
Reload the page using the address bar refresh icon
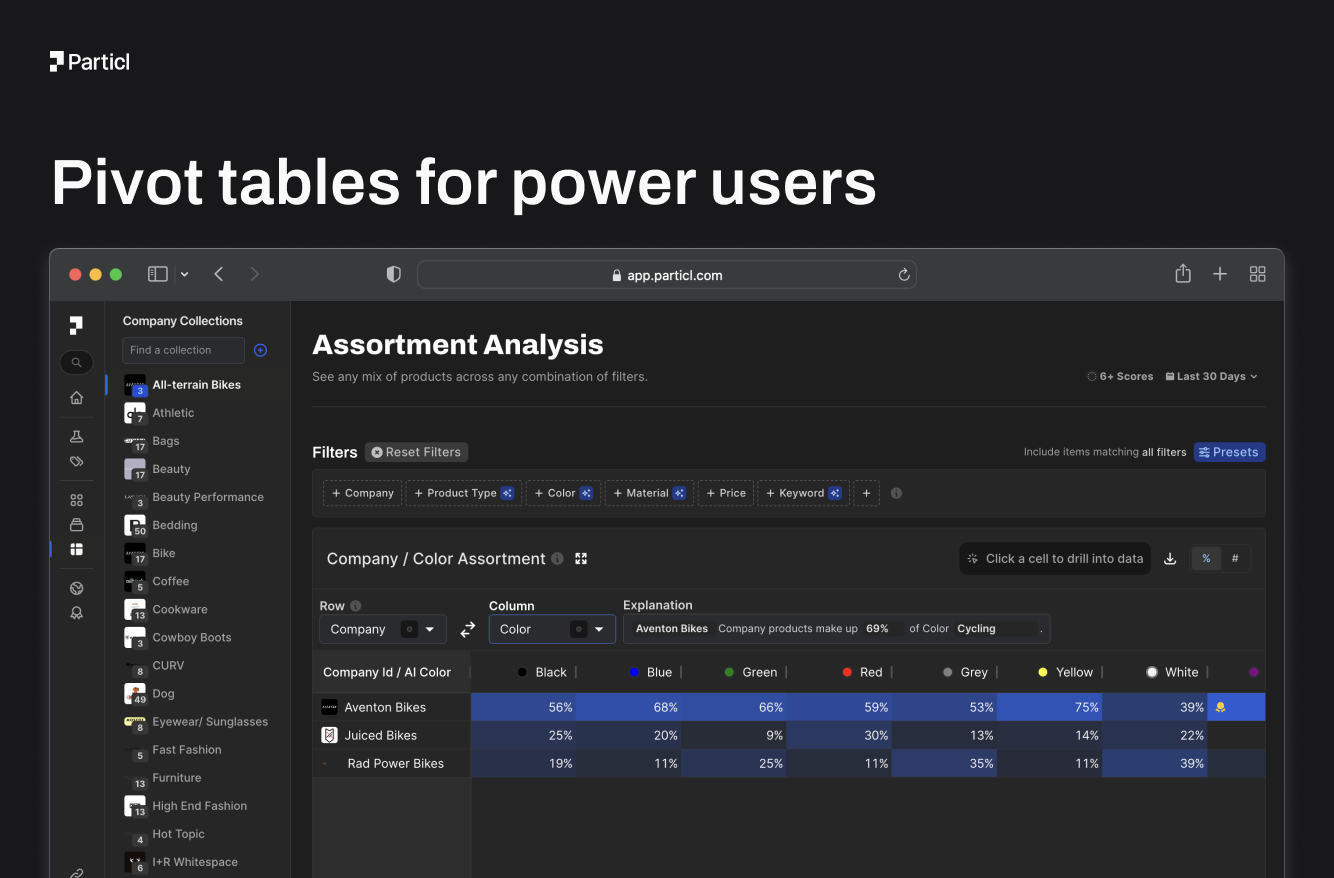(x=904, y=275)
